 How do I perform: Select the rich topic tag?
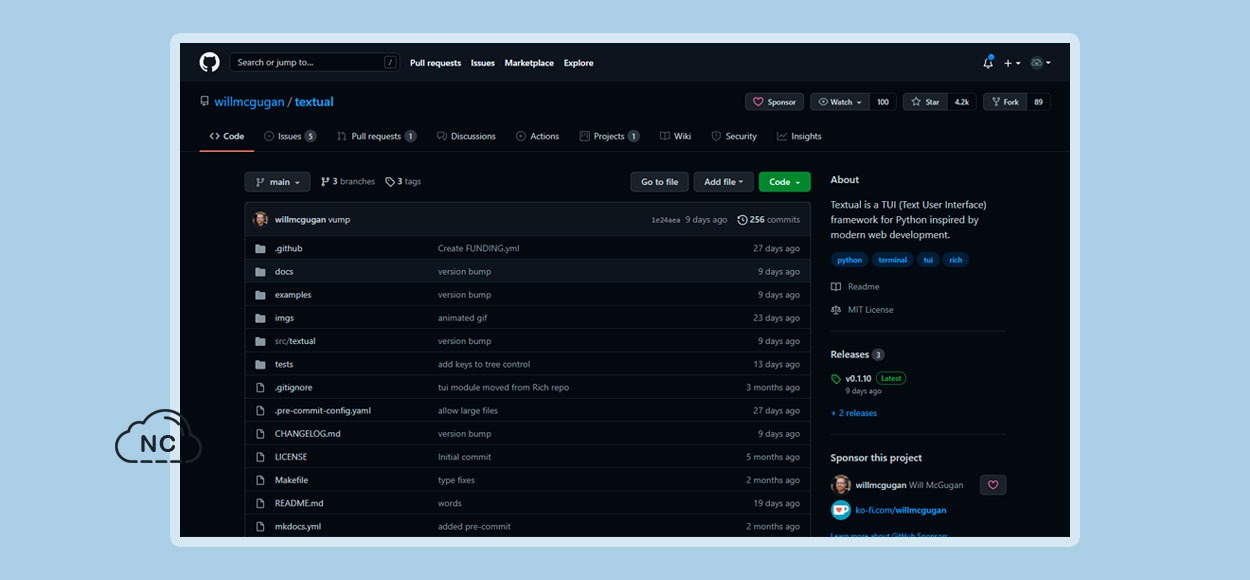pyautogui.click(x=956, y=260)
